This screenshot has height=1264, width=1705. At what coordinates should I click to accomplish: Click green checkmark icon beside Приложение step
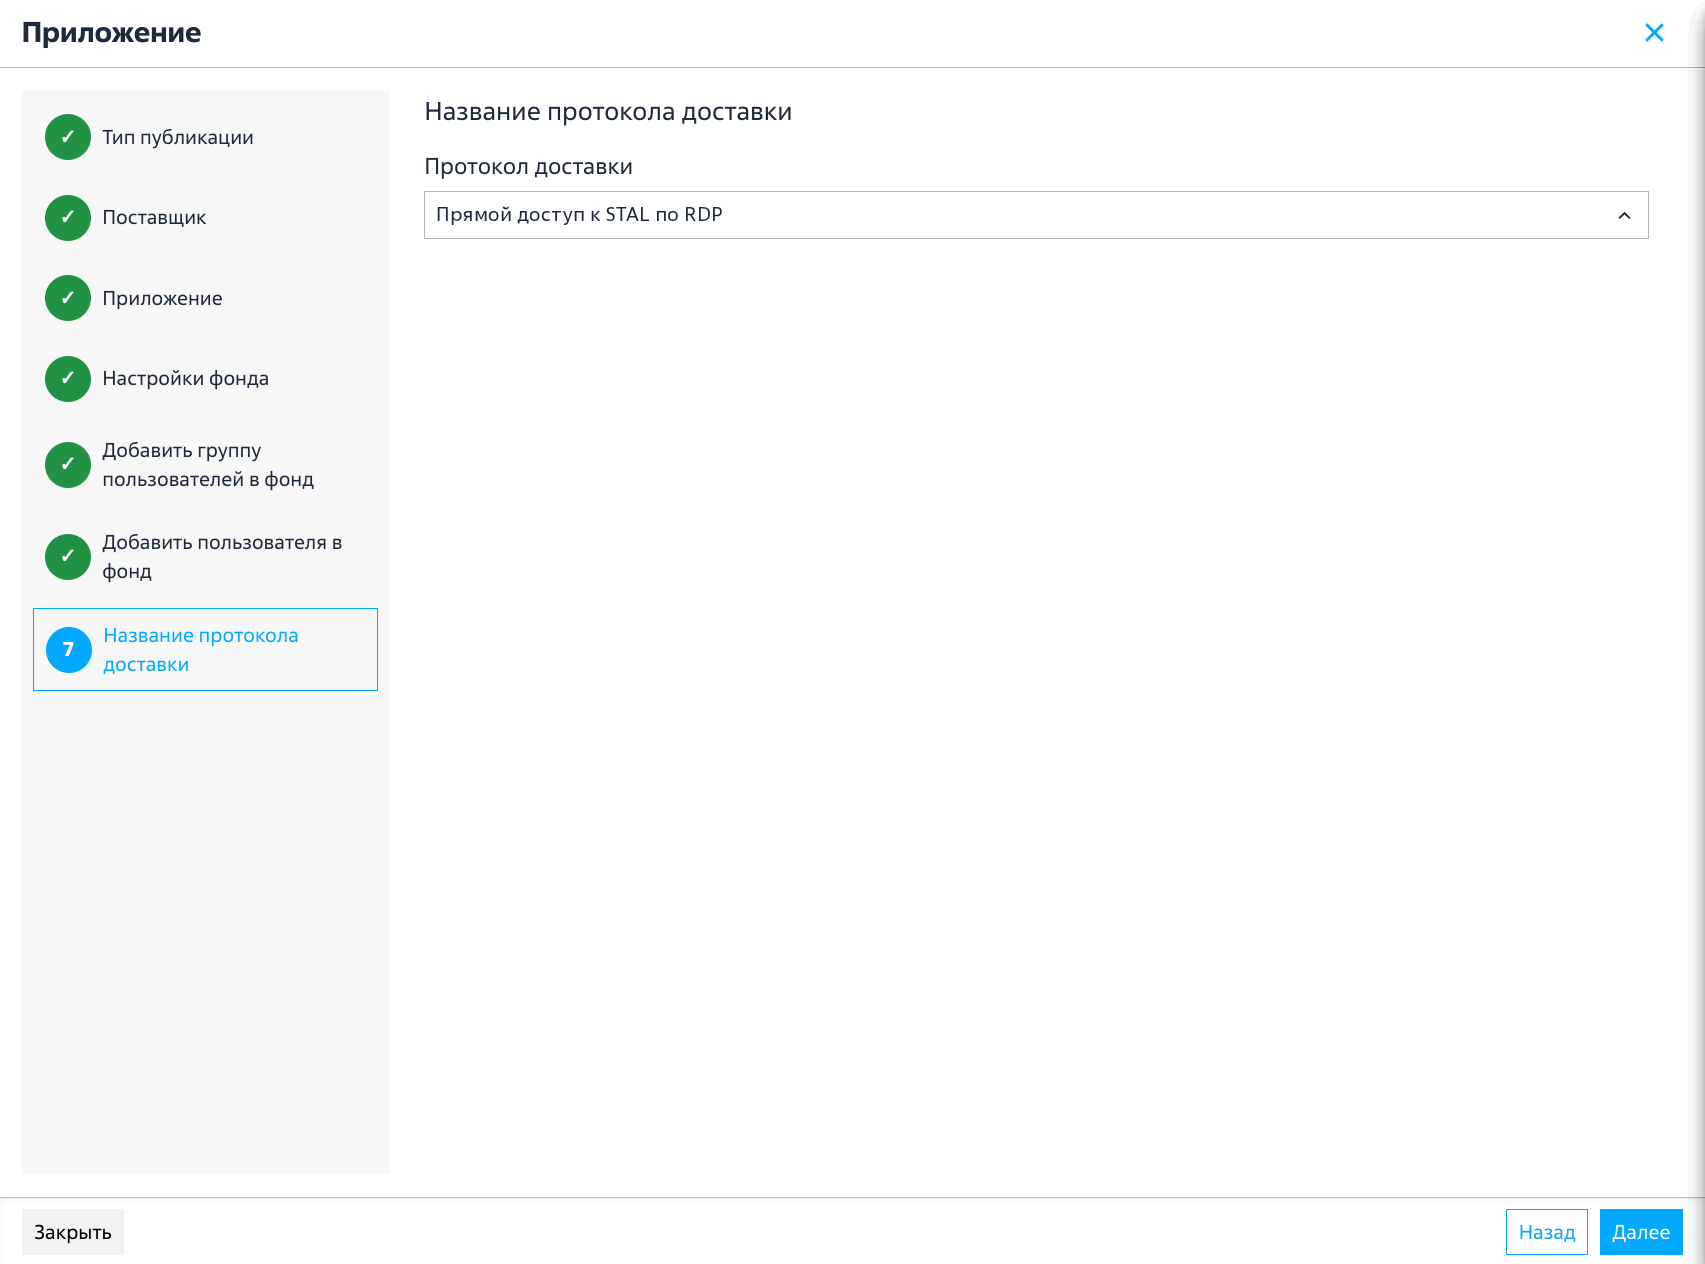(x=68, y=298)
